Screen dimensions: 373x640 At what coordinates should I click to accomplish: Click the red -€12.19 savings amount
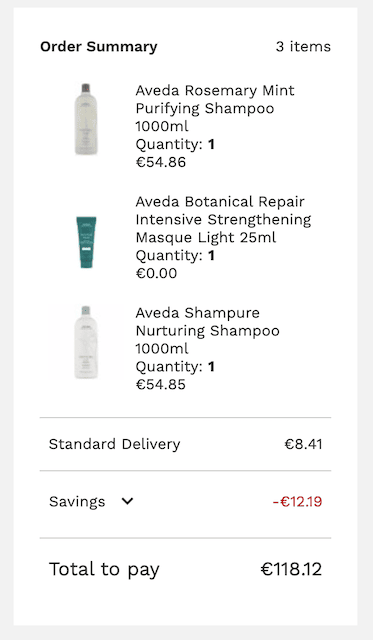298,502
